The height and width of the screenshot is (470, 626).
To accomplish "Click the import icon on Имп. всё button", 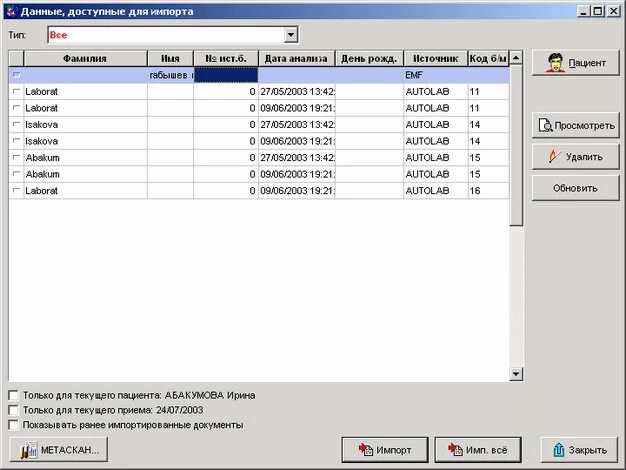I will (455, 450).
